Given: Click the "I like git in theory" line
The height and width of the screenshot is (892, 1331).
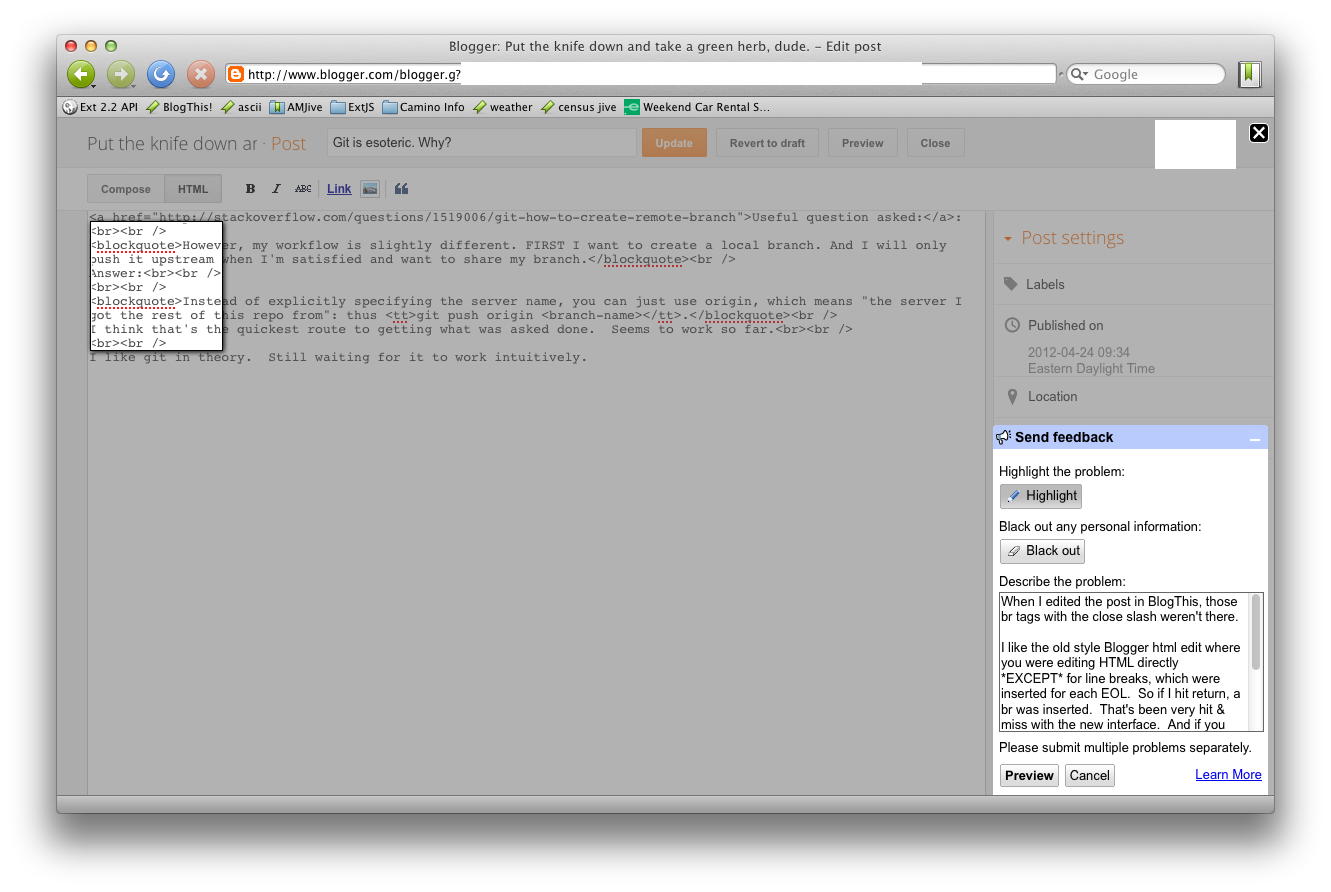Looking at the screenshot, I should [338, 357].
